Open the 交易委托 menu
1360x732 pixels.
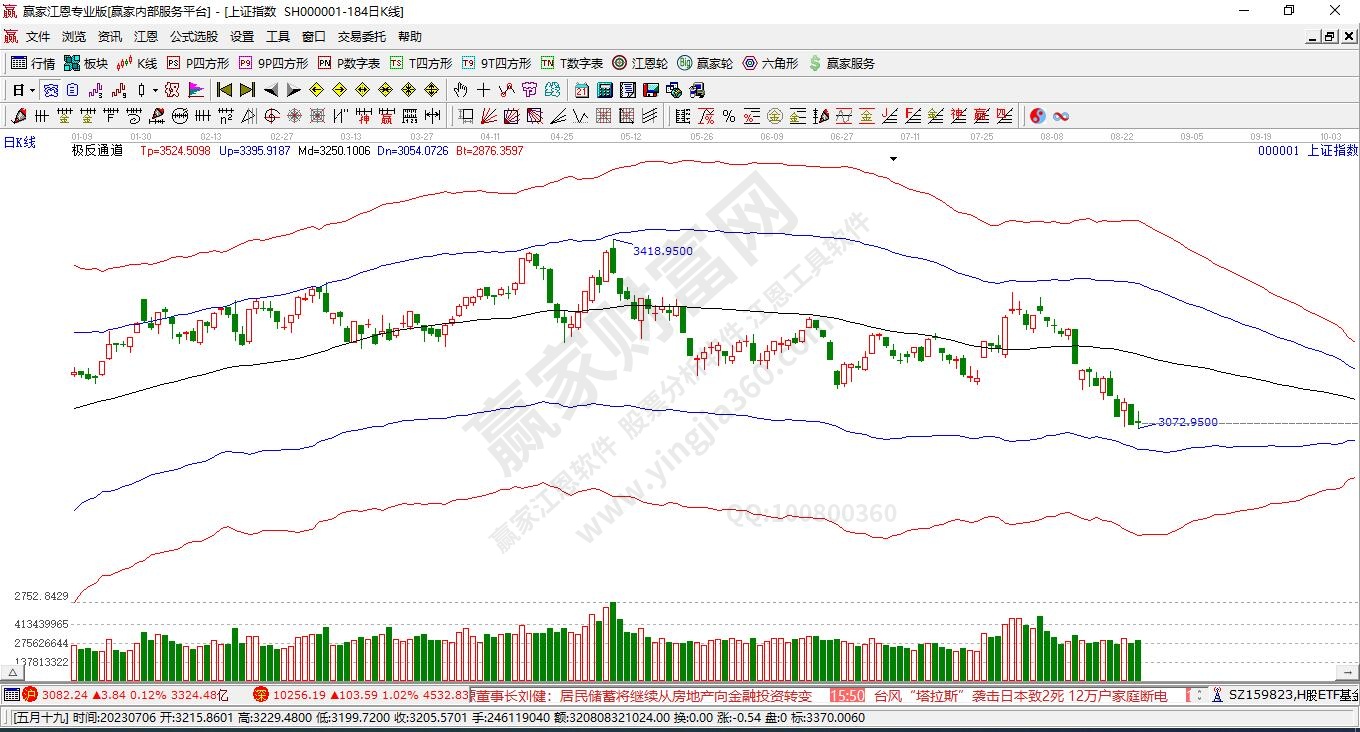pyautogui.click(x=361, y=37)
